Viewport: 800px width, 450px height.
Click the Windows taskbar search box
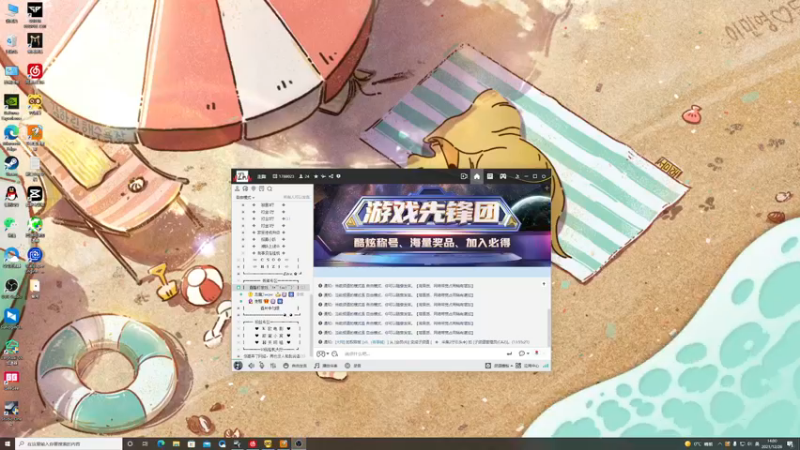pos(69,444)
